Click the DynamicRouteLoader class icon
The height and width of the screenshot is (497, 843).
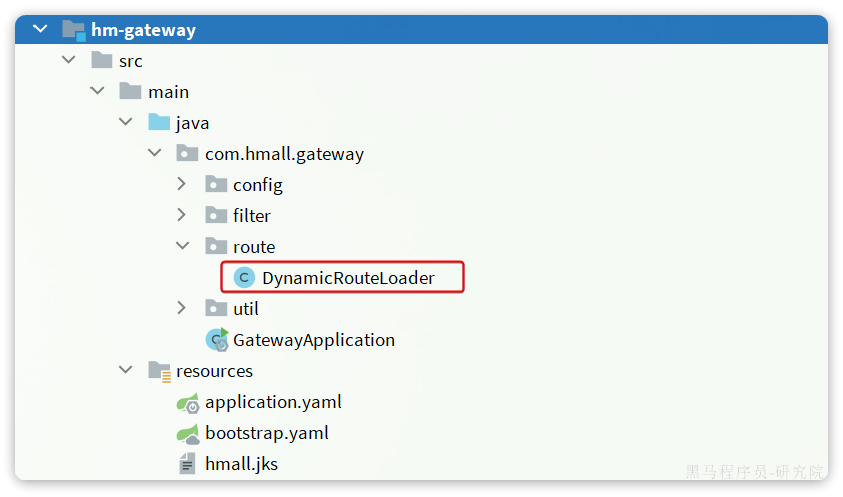pos(243,278)
